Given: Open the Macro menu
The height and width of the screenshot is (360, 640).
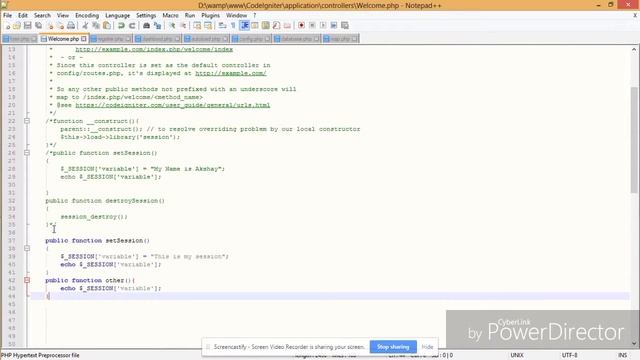Looking at the screenshot, I should tap(170, 15).
